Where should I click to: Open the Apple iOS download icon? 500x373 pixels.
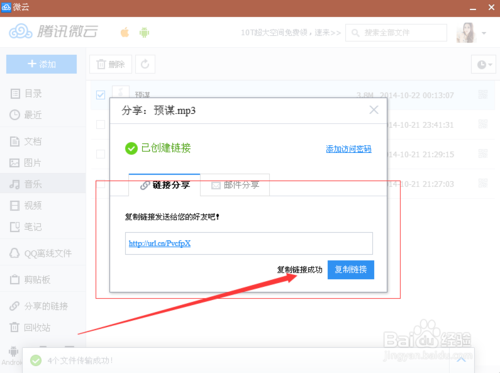(125, 32)
